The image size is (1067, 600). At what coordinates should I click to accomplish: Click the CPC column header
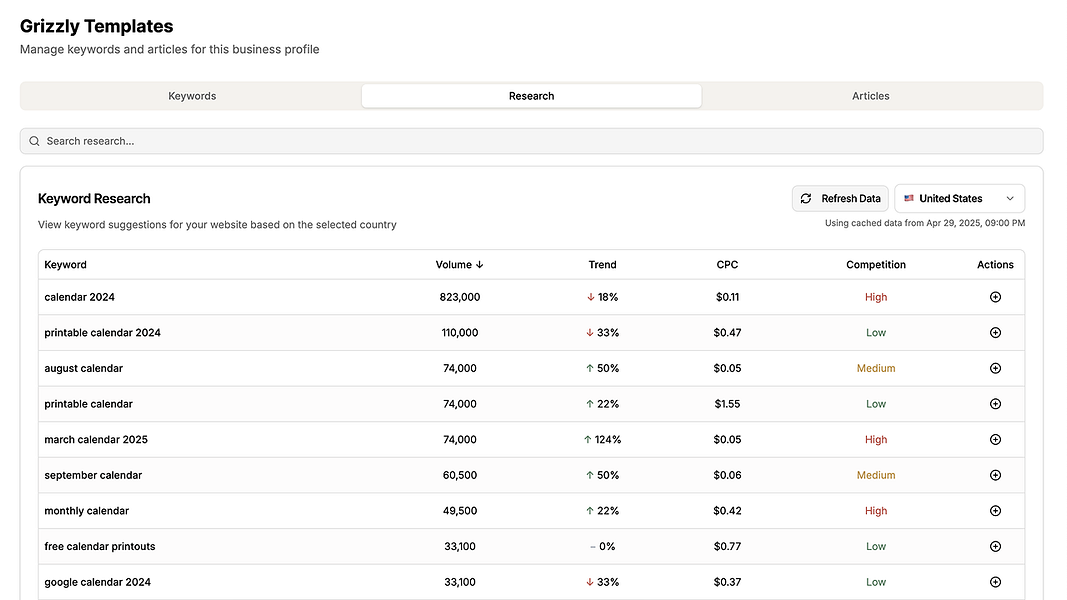click(x=727, y=265)
